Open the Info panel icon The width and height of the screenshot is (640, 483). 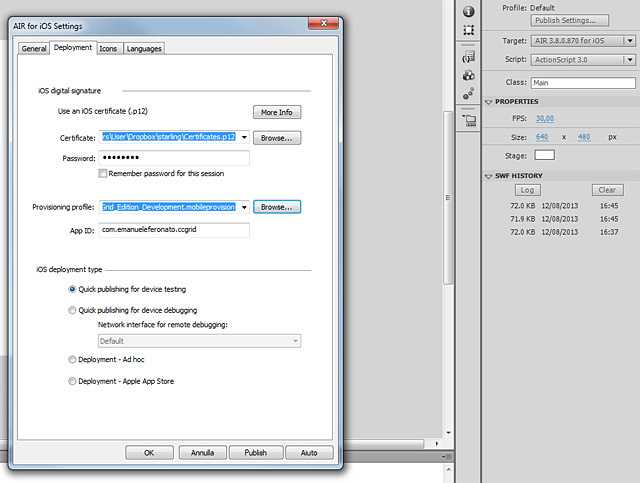(x=468, y=11)
